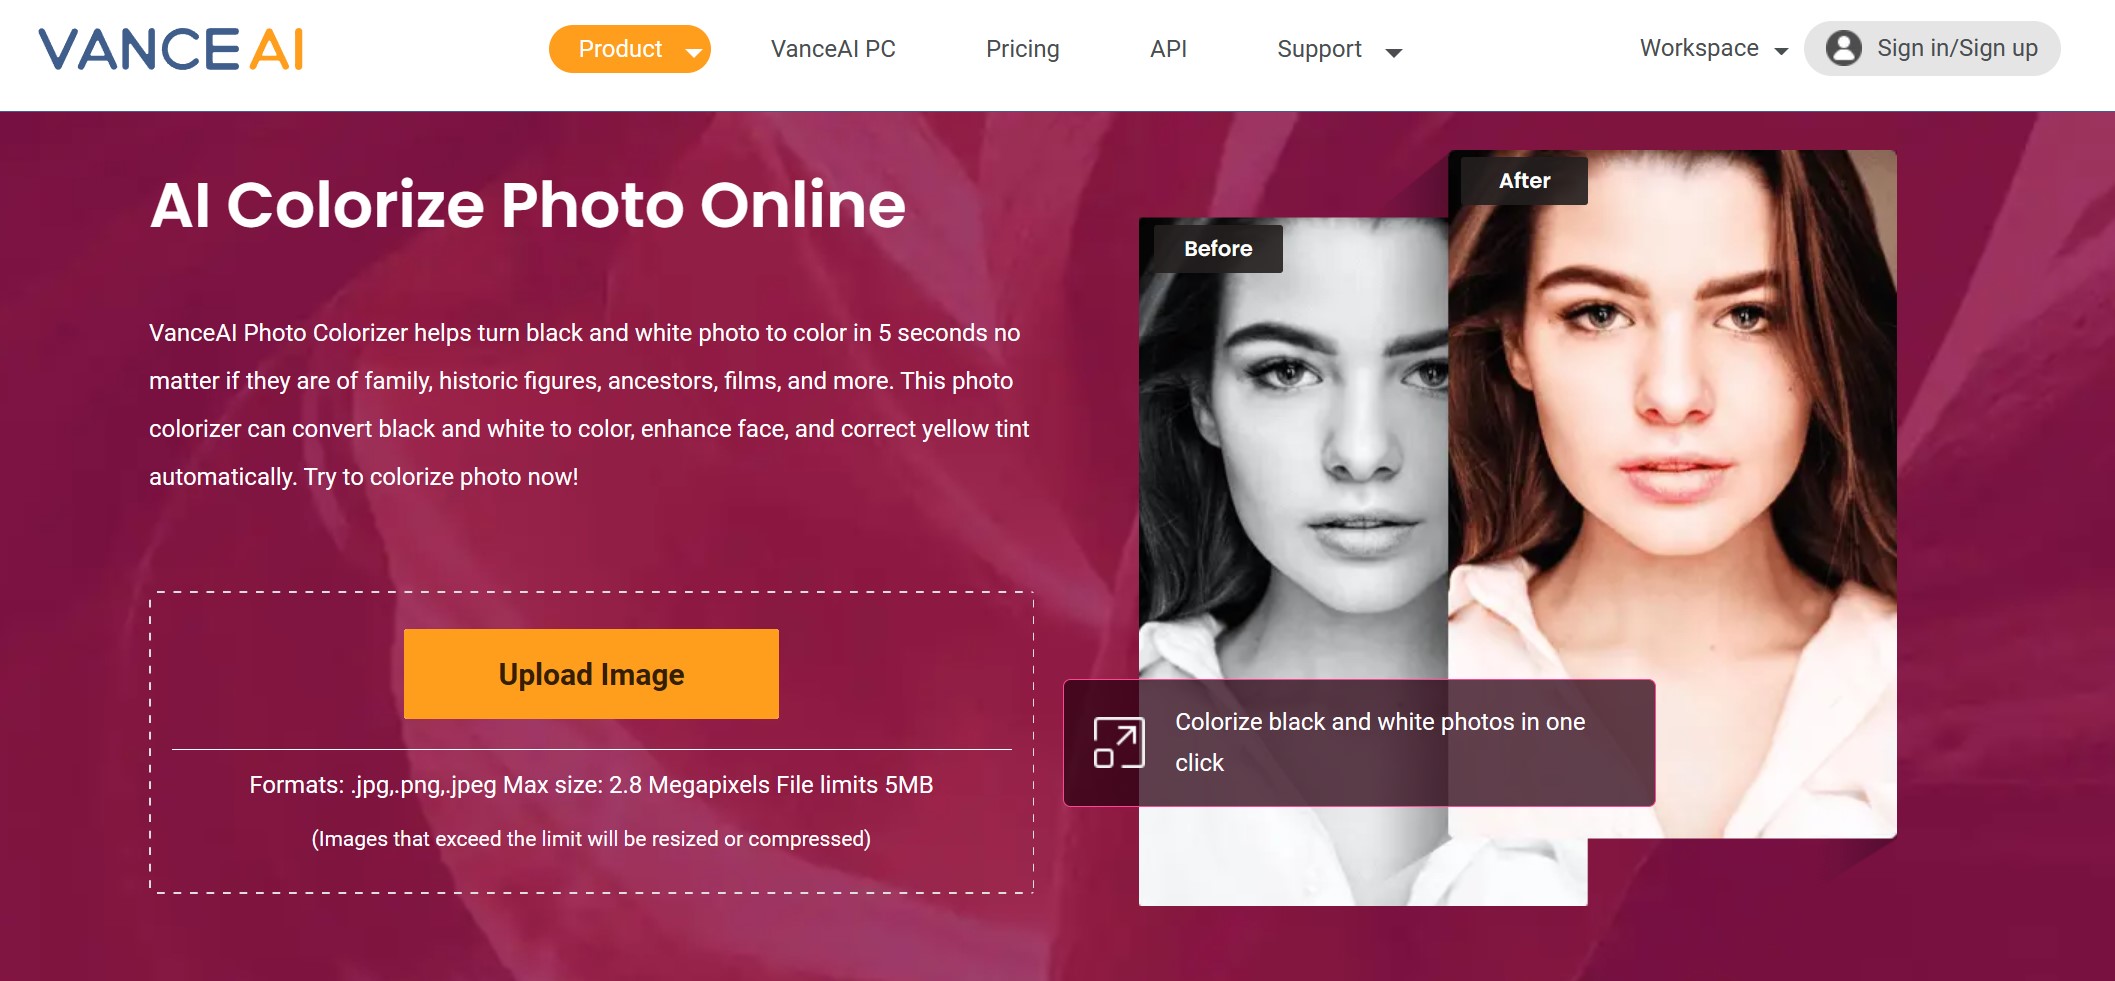Click the Workspace menu label
The width and height of the screenshot is (2115, 981).
pos(1699,48)
